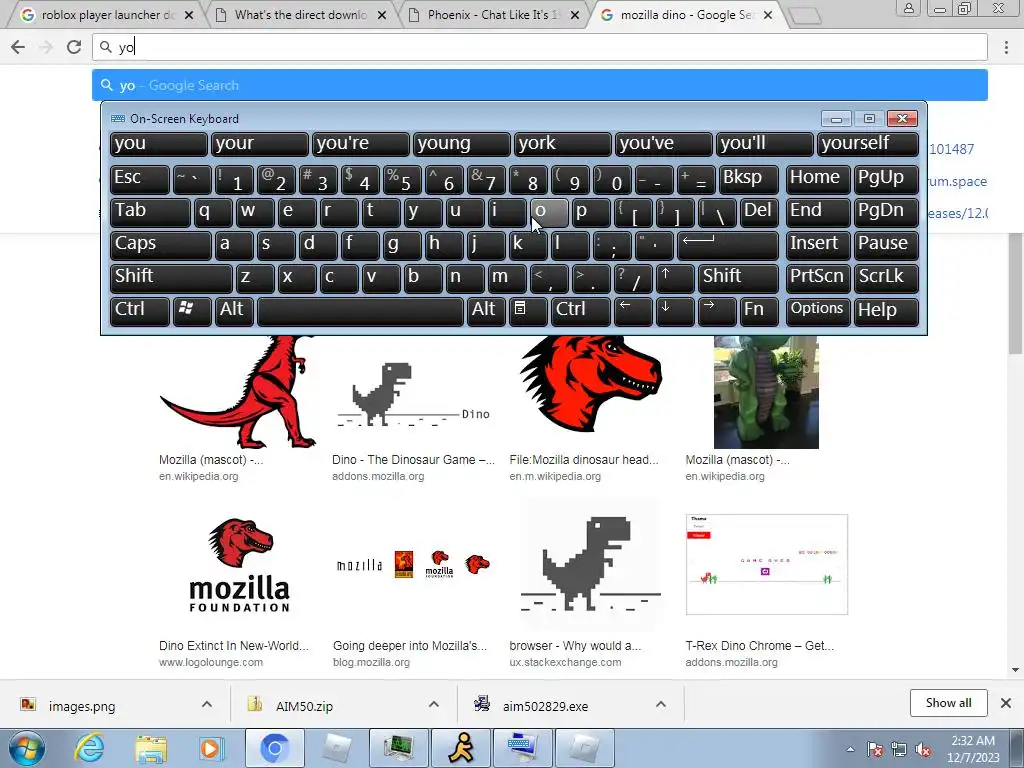Pick the 'yourself' word prediction
This screenshot has width=1024, height=768.
tap(867, 144)
